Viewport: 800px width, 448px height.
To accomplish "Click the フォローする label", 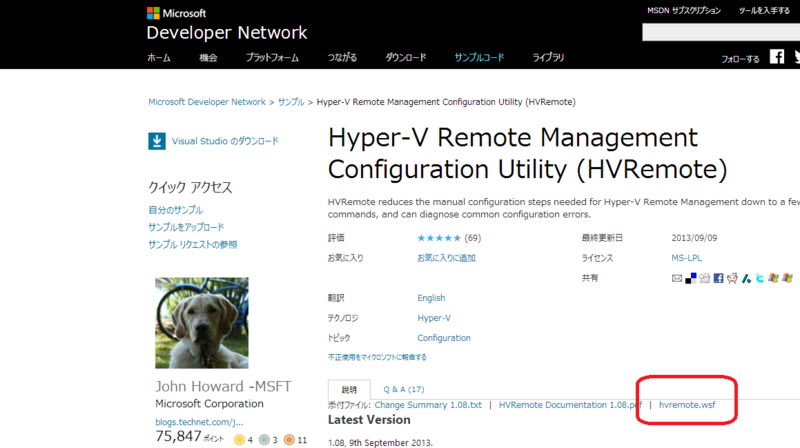I will point(740,59).
